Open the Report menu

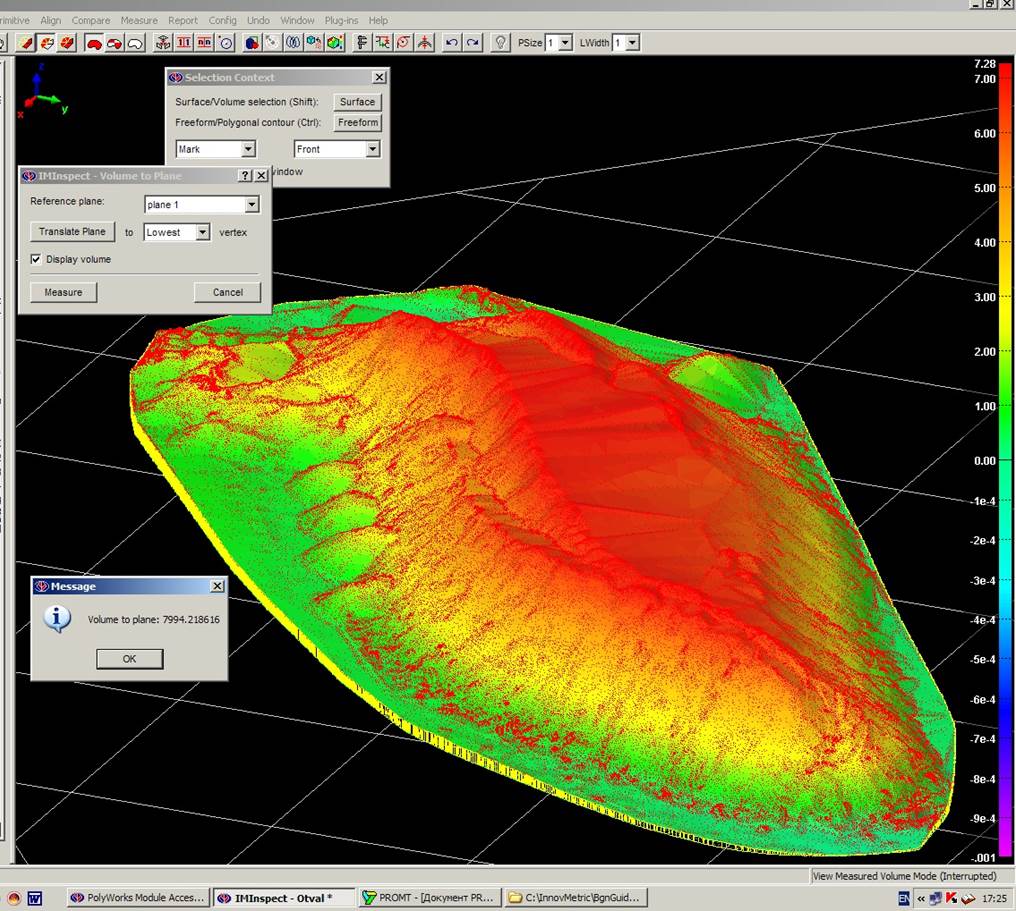(183, 20)
